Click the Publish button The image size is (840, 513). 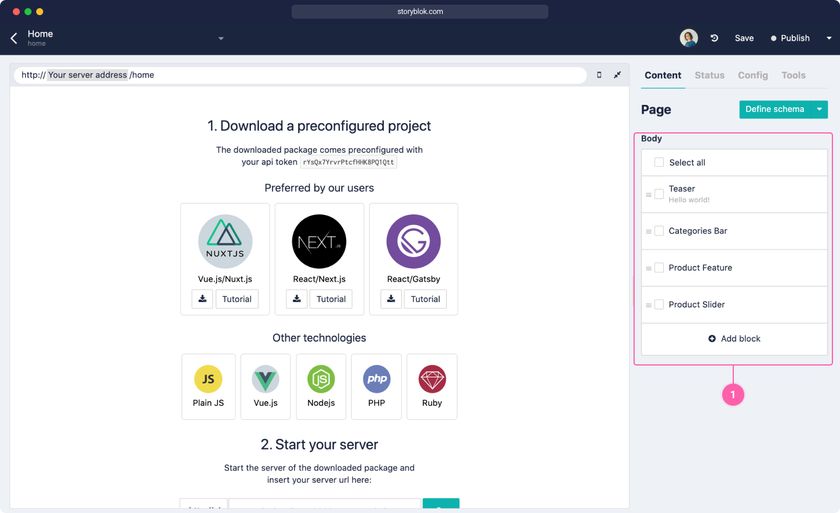click(x=790, y=38)
